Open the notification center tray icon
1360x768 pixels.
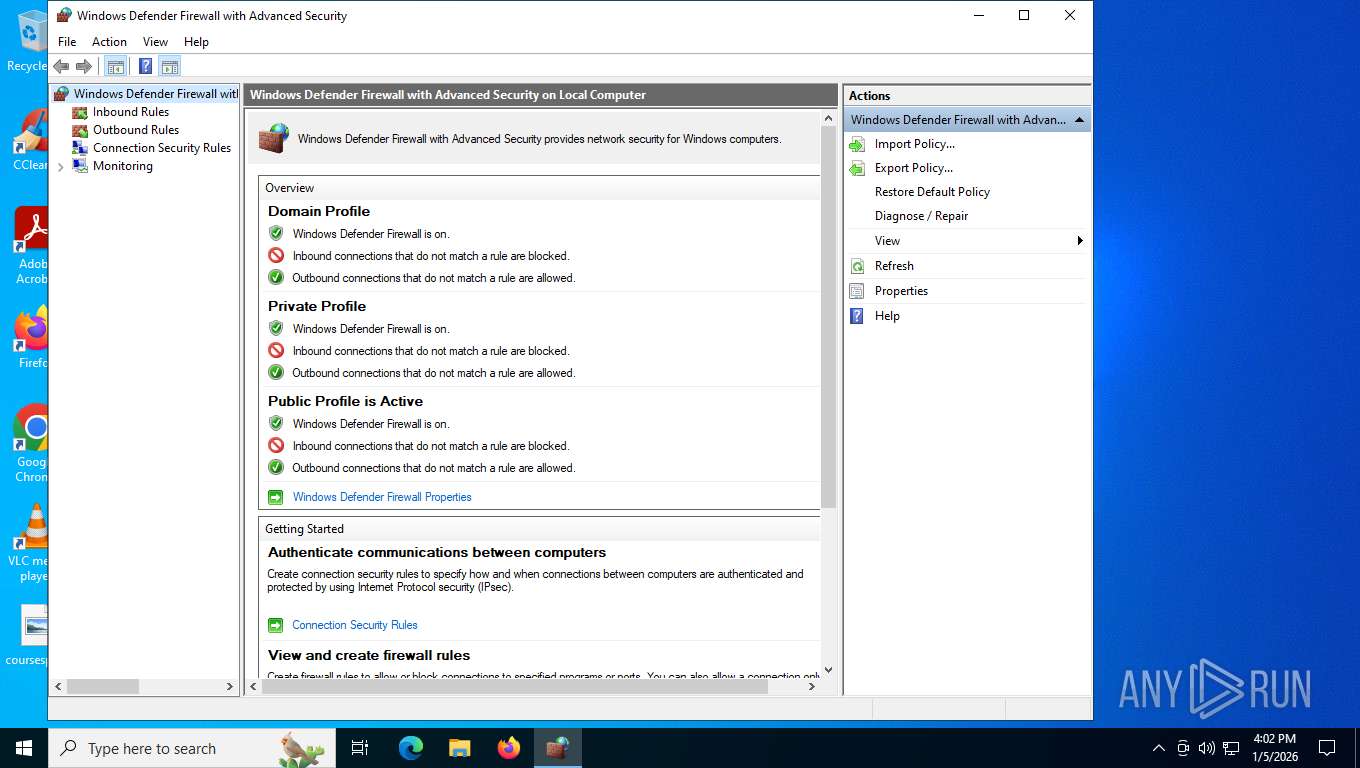1327,748
